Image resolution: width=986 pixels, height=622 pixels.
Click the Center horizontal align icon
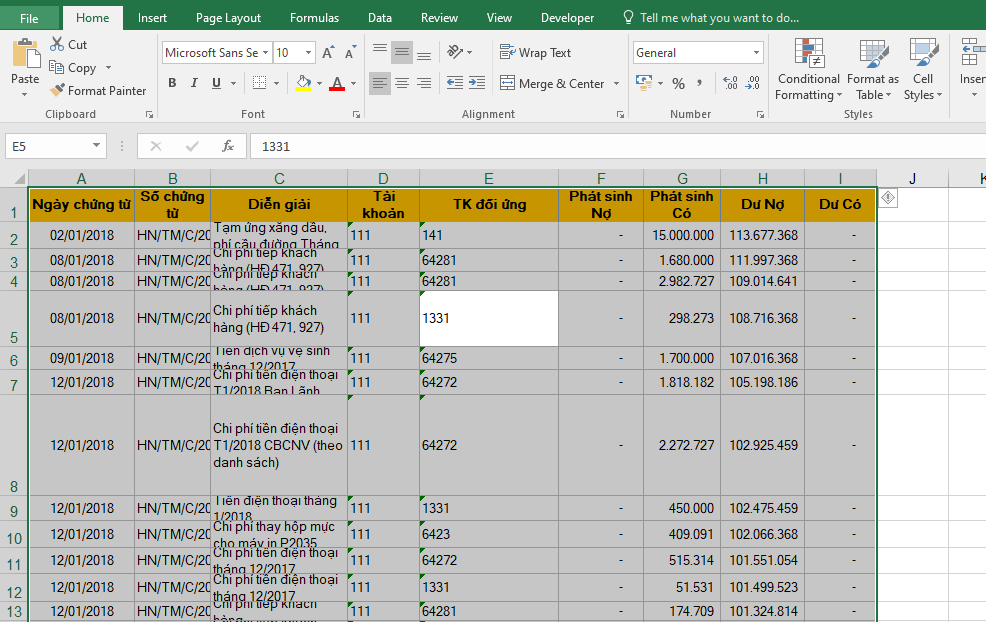click(x=401, y=83)
